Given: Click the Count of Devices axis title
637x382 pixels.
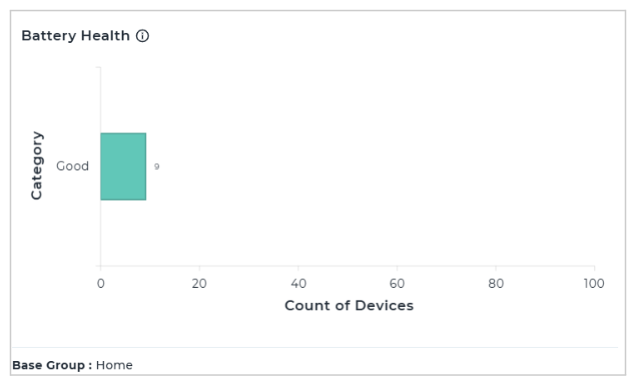Looking at the screenshot, I should 349,305.
